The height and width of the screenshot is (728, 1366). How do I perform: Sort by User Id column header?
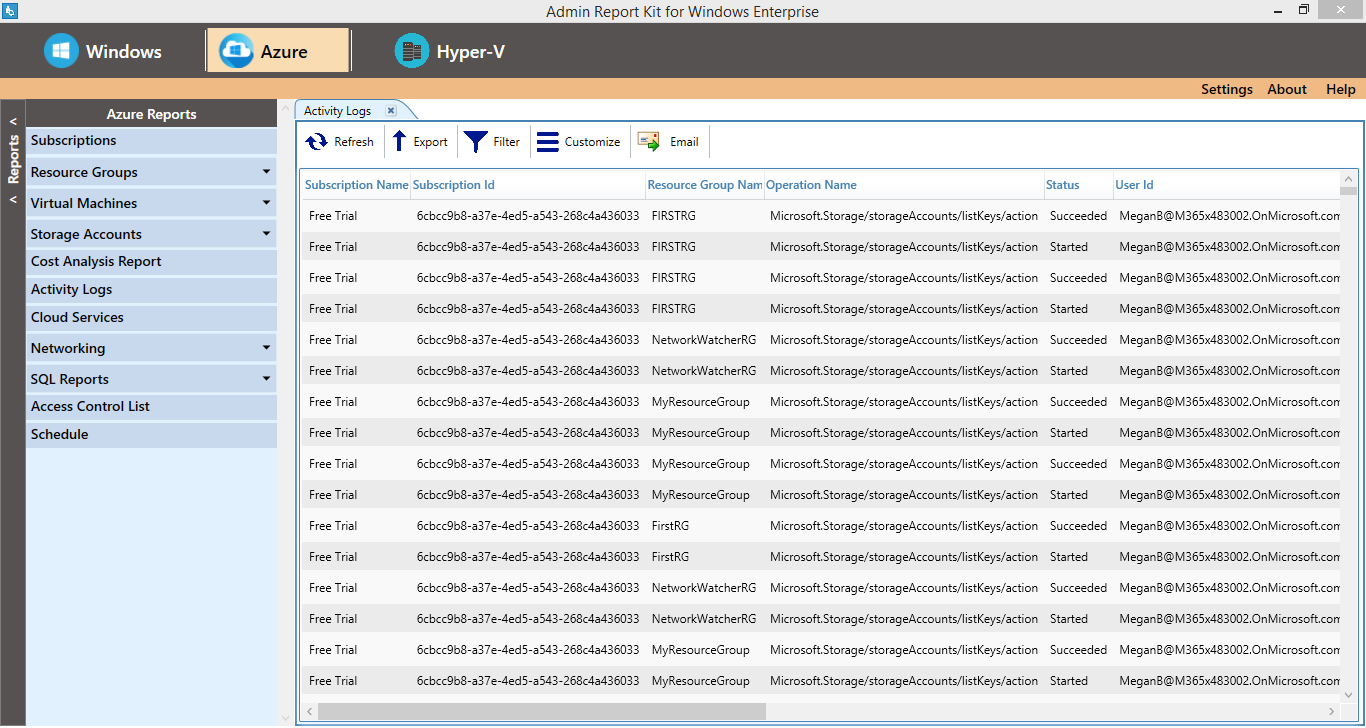(x=1227, y=185)
